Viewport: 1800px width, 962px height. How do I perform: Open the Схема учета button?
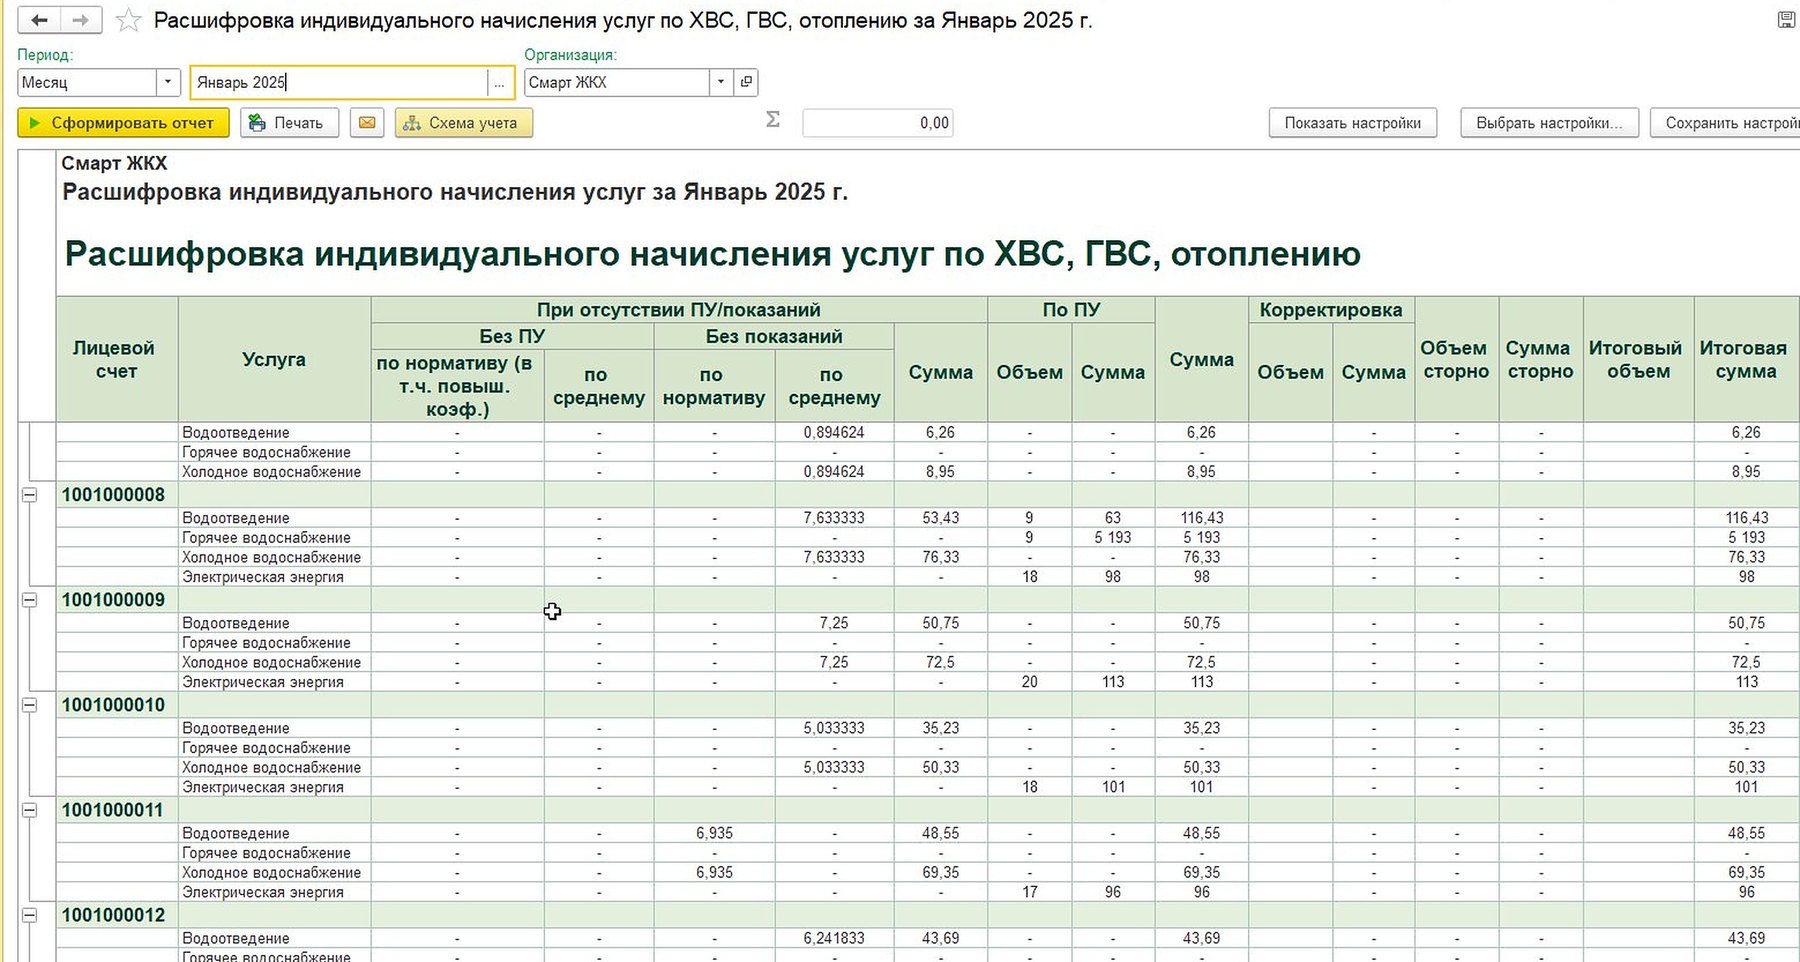point(463,123)
